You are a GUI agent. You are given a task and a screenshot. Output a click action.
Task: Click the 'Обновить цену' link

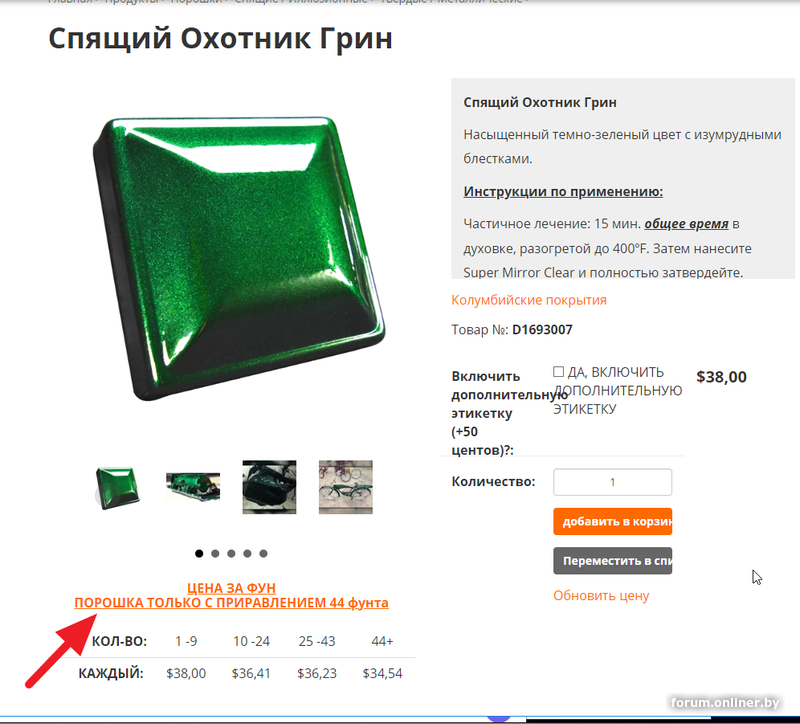[x=601, y=595]
